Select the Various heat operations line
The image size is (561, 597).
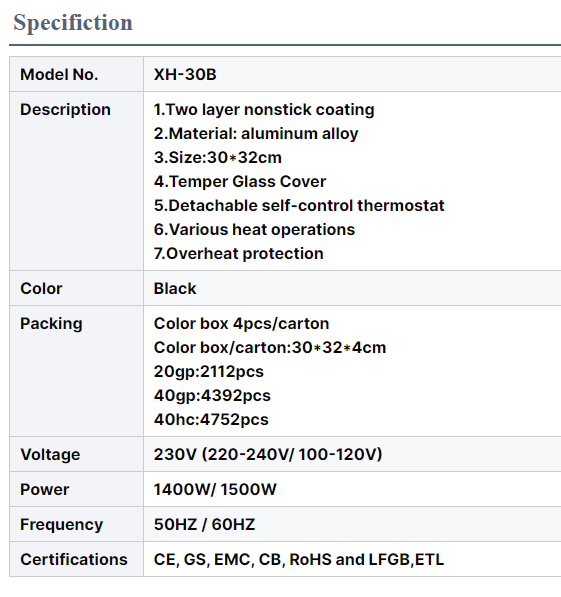coord(254,230)
